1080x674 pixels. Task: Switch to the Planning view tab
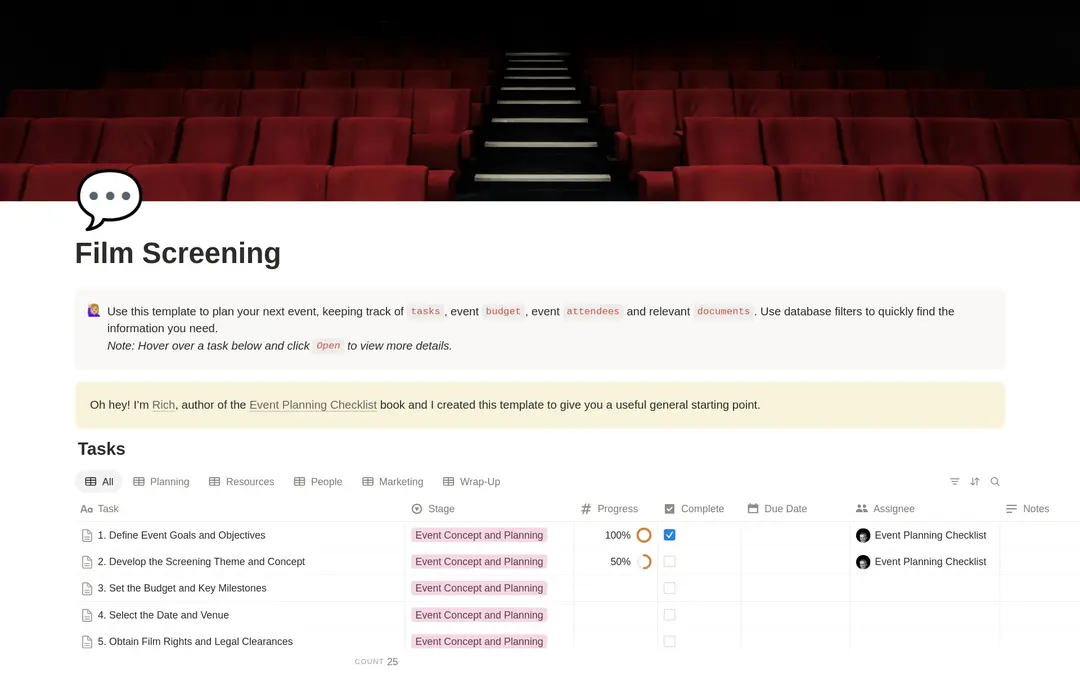coord(161,482)
